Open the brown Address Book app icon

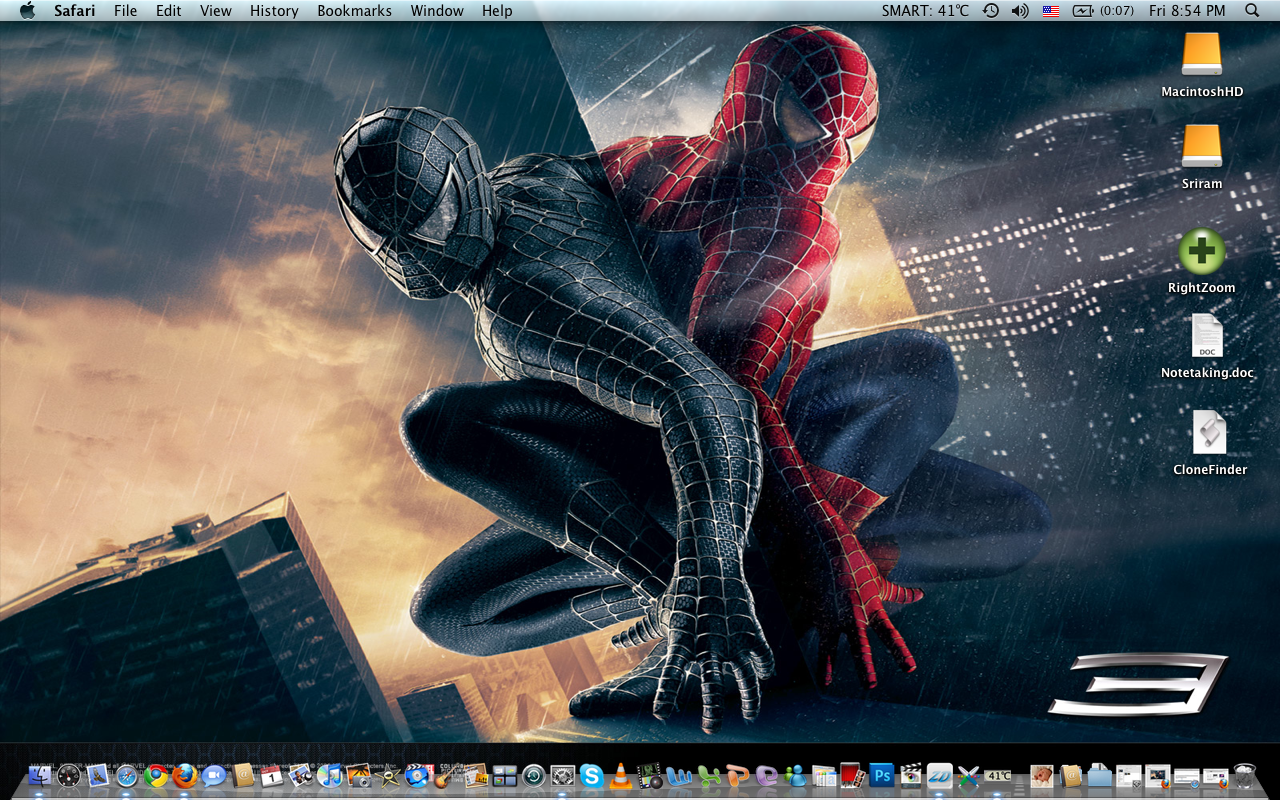(243, 775)
